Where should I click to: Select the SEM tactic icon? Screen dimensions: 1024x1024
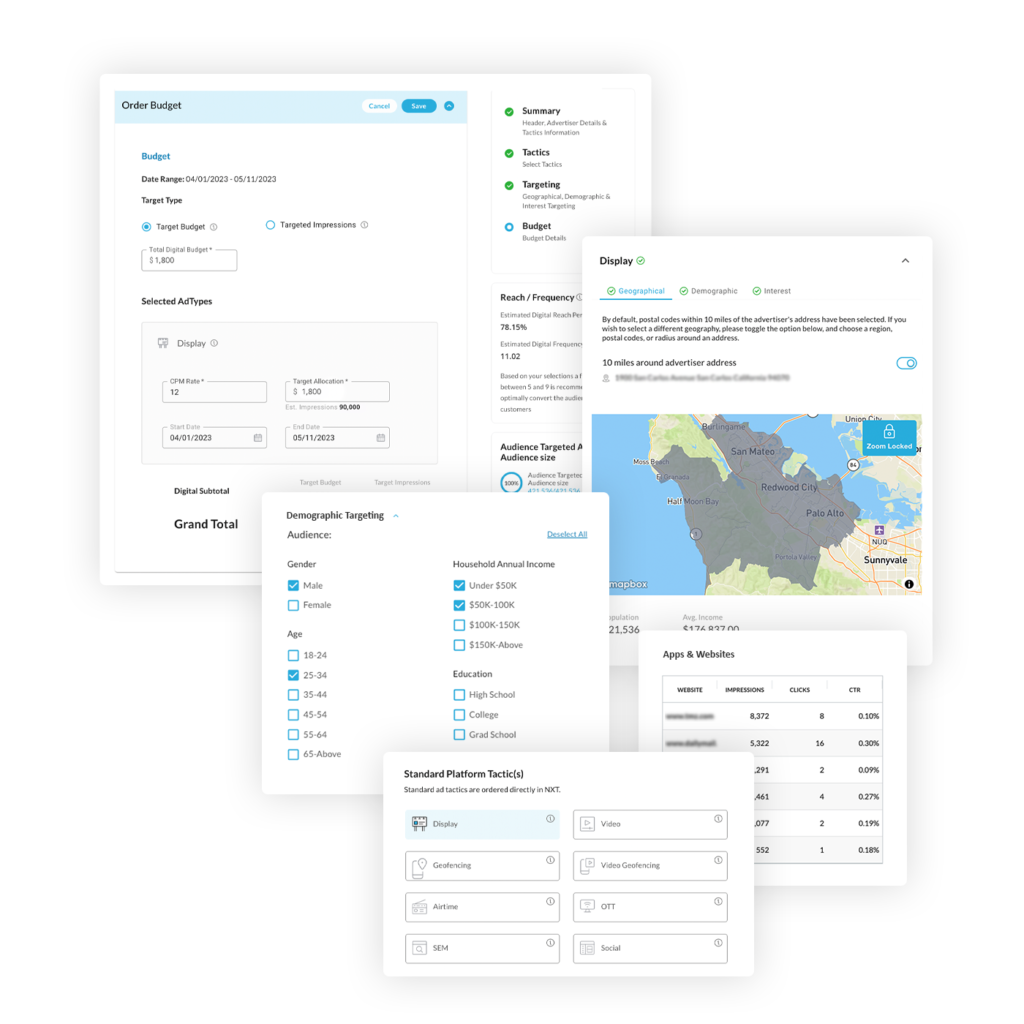419,948
